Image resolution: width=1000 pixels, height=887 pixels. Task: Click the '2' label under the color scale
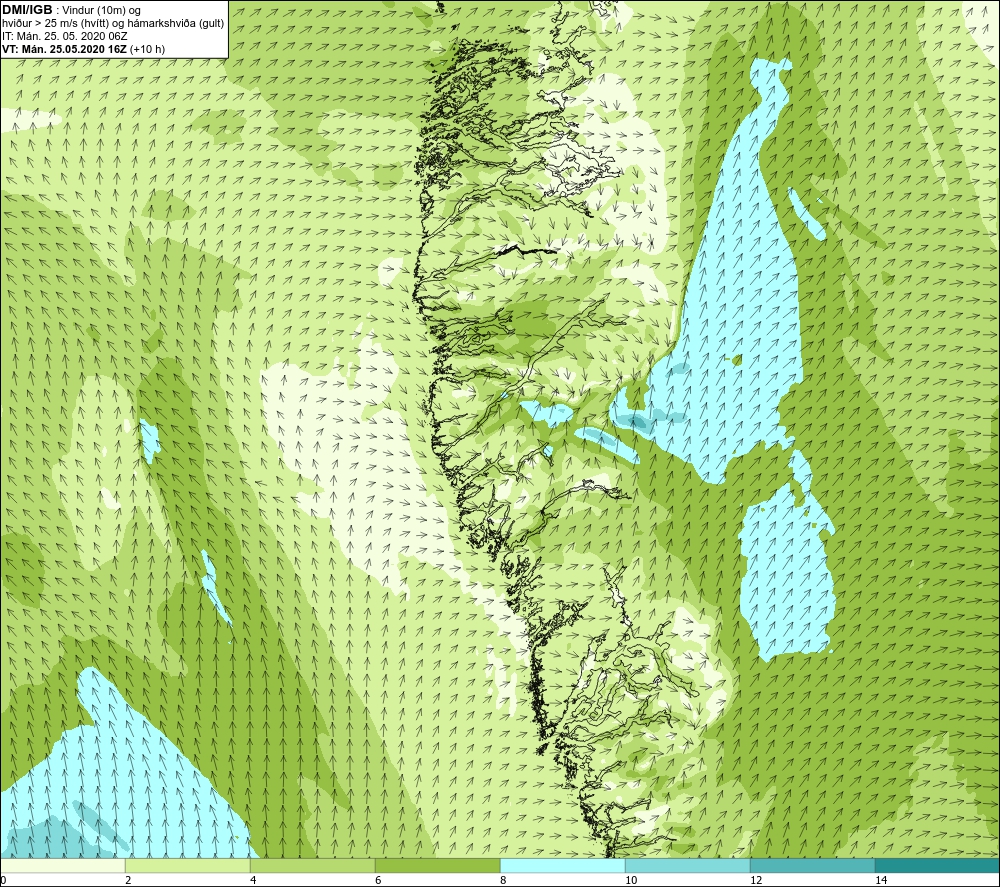point(128,881)
